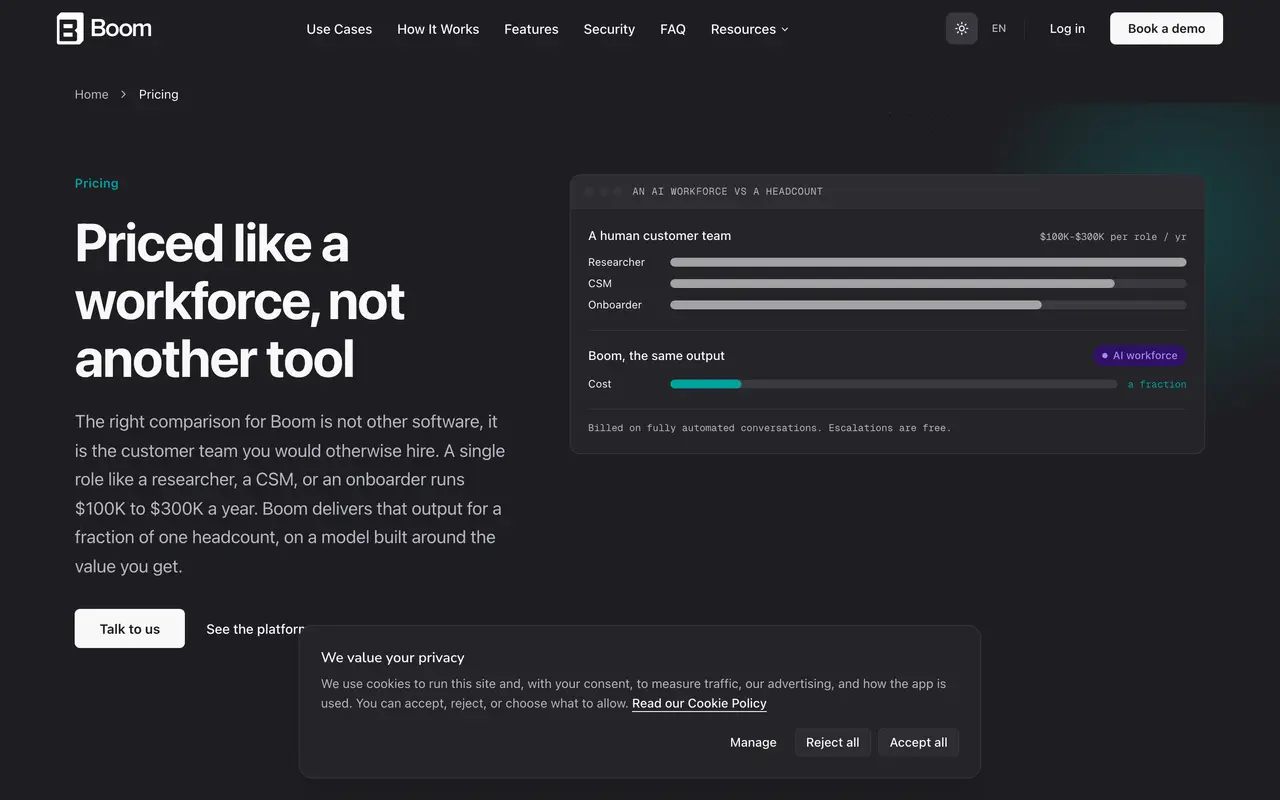Click the teal Boom Cost bar
This screenshot has height=800, width=1280.
click(705, 384)
